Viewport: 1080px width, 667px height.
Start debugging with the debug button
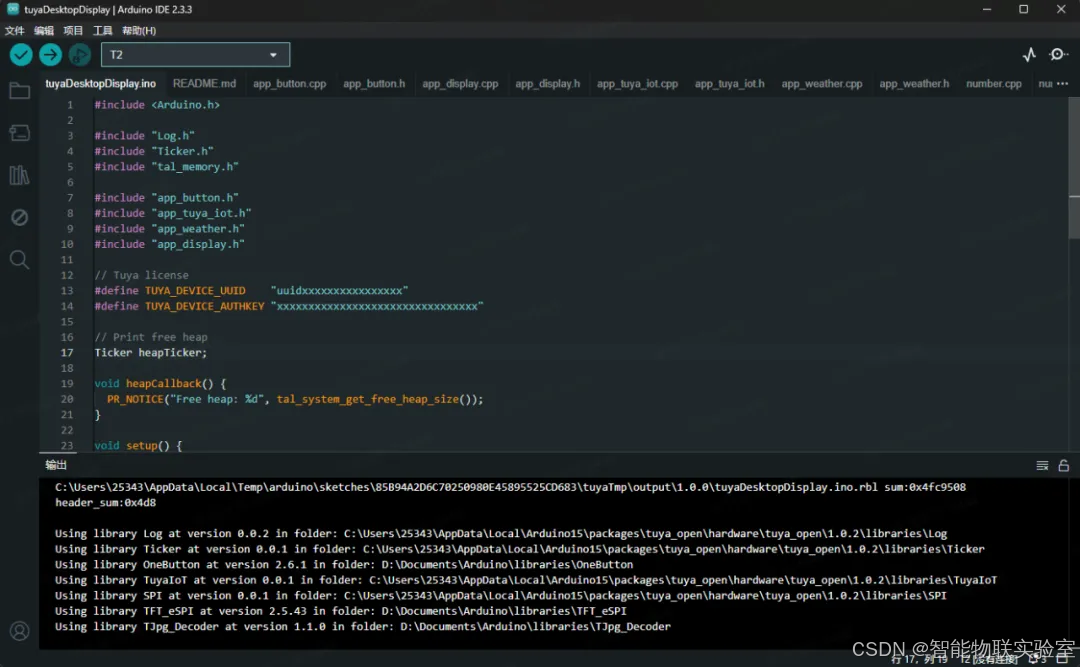(x=79, y=54)
